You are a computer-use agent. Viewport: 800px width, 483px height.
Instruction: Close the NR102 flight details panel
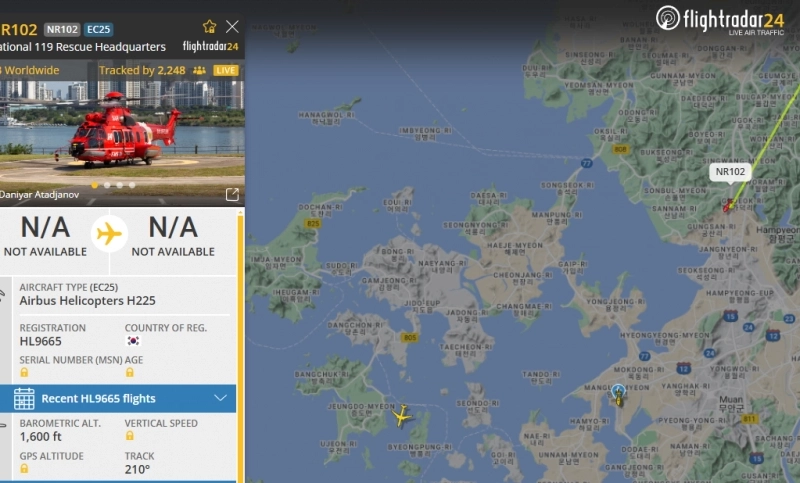coord(232,27)
